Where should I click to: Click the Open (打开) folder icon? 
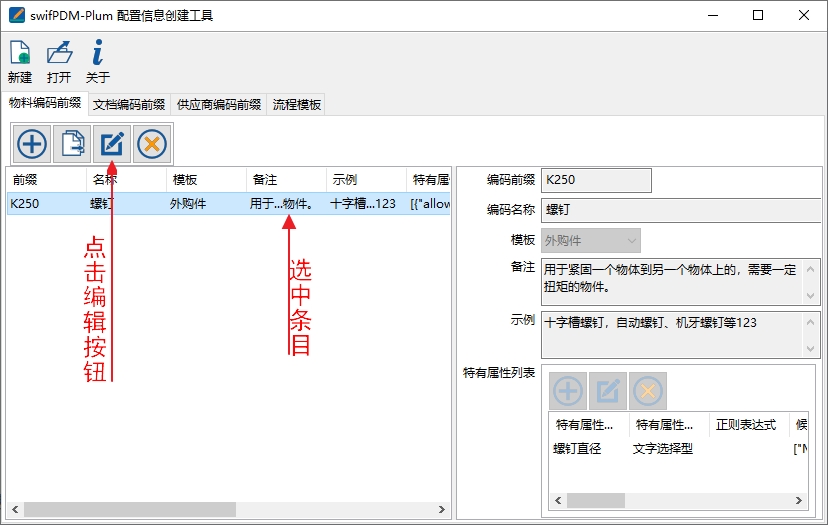tap(59, 54)
